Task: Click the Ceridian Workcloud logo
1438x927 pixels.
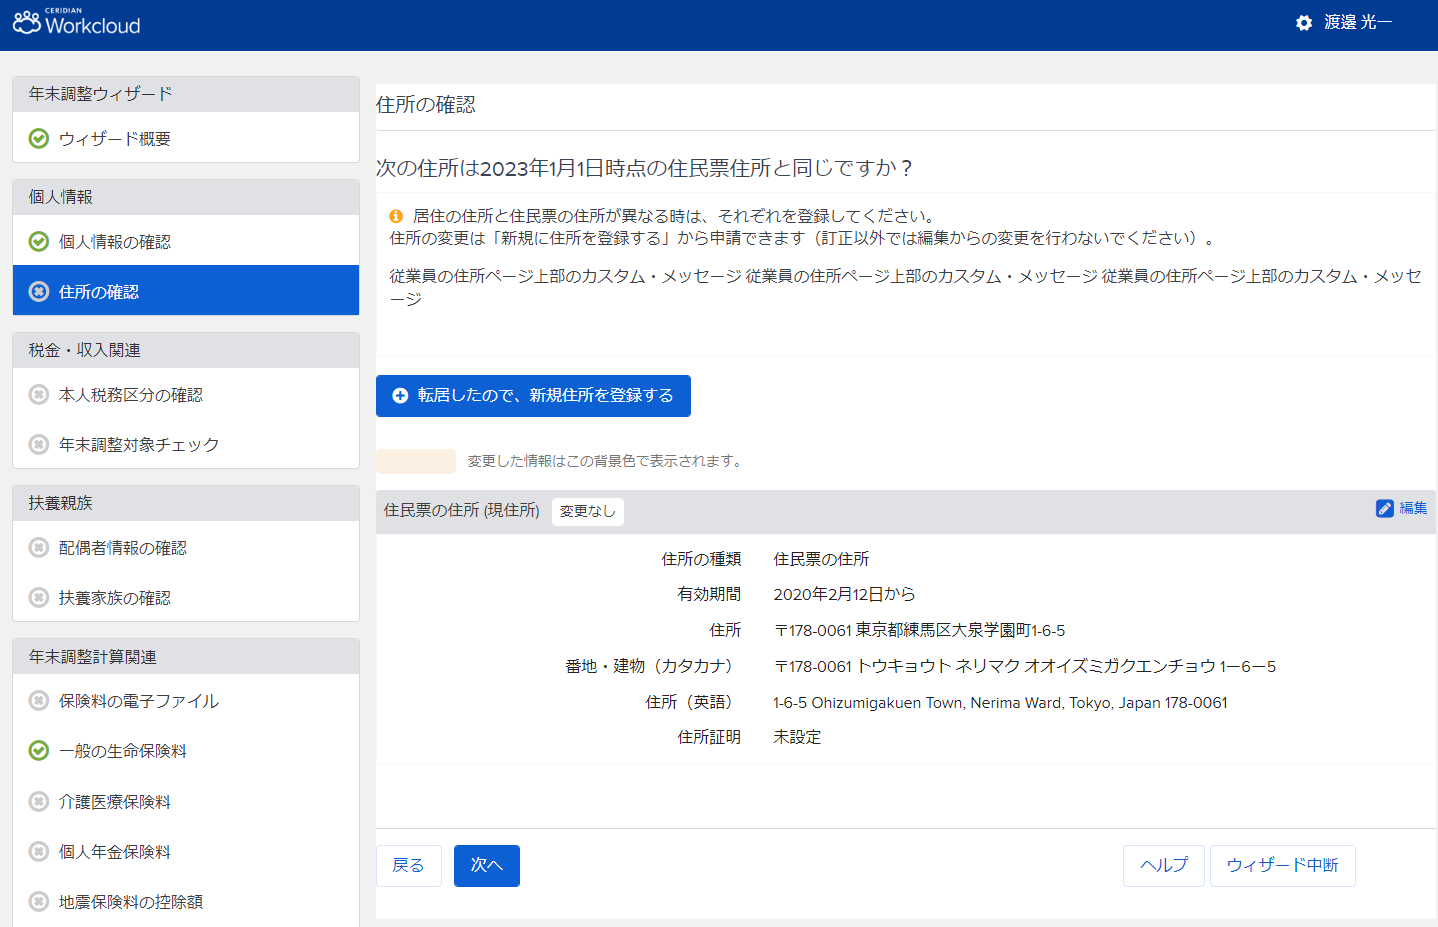Action: coord(77,22)
